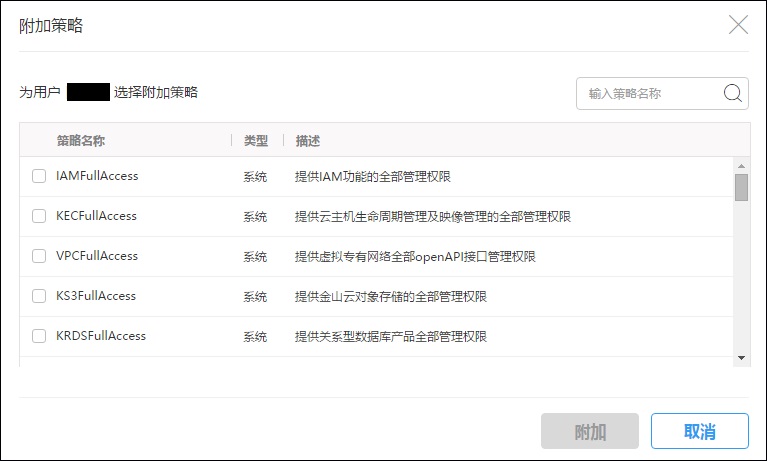The width and height of the screenshot is (767, 461).
Task: Click the 类型 column header
Action: pos(256,141)
